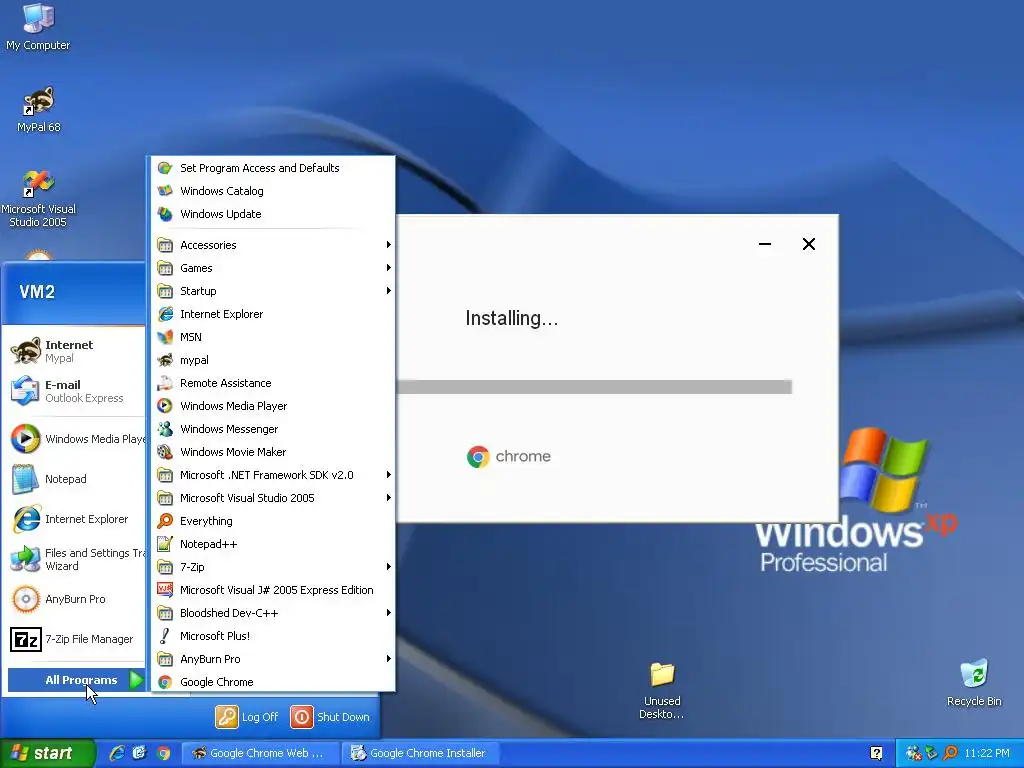Open Unused Desktop folder icon

pos(662,690)
